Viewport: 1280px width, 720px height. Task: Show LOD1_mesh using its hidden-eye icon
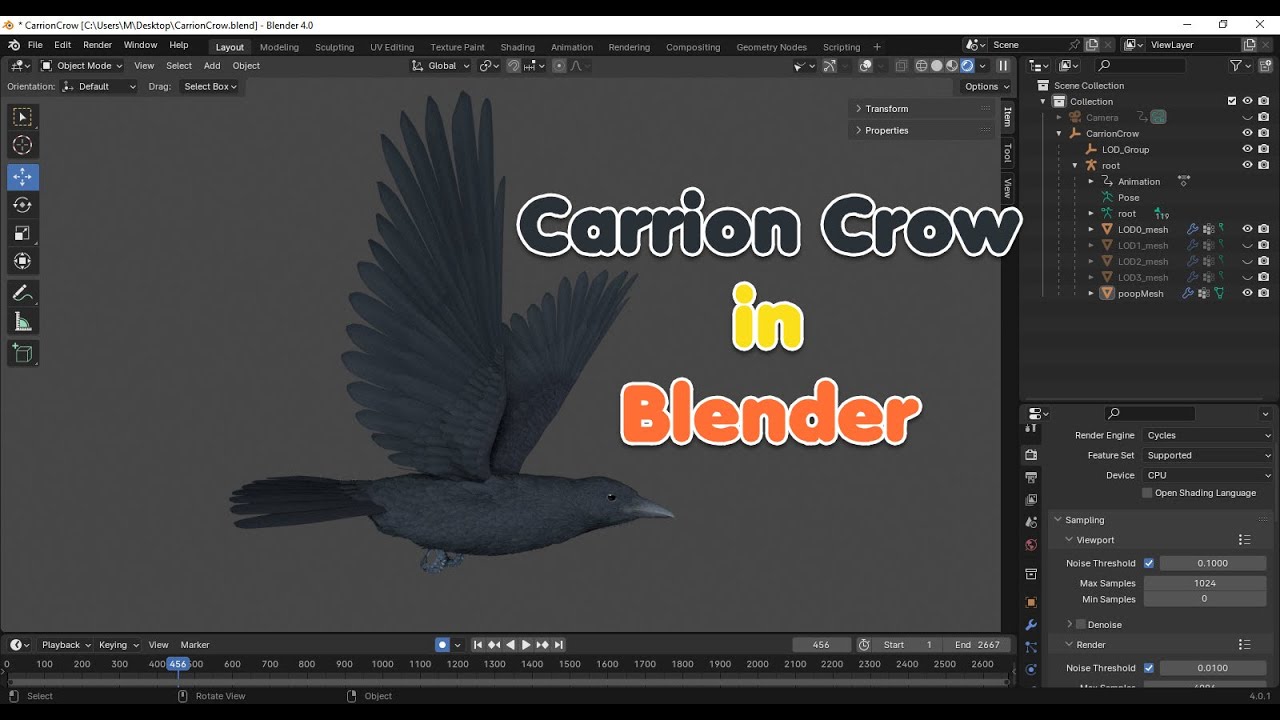1247,245
